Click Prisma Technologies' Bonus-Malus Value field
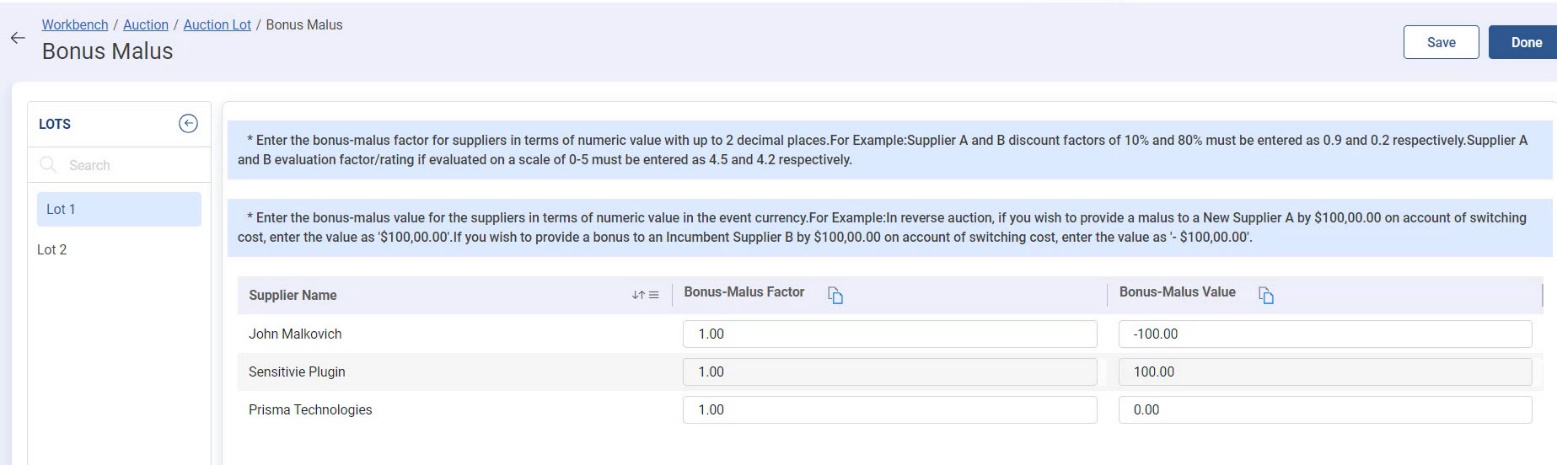 pos(1324,410)
